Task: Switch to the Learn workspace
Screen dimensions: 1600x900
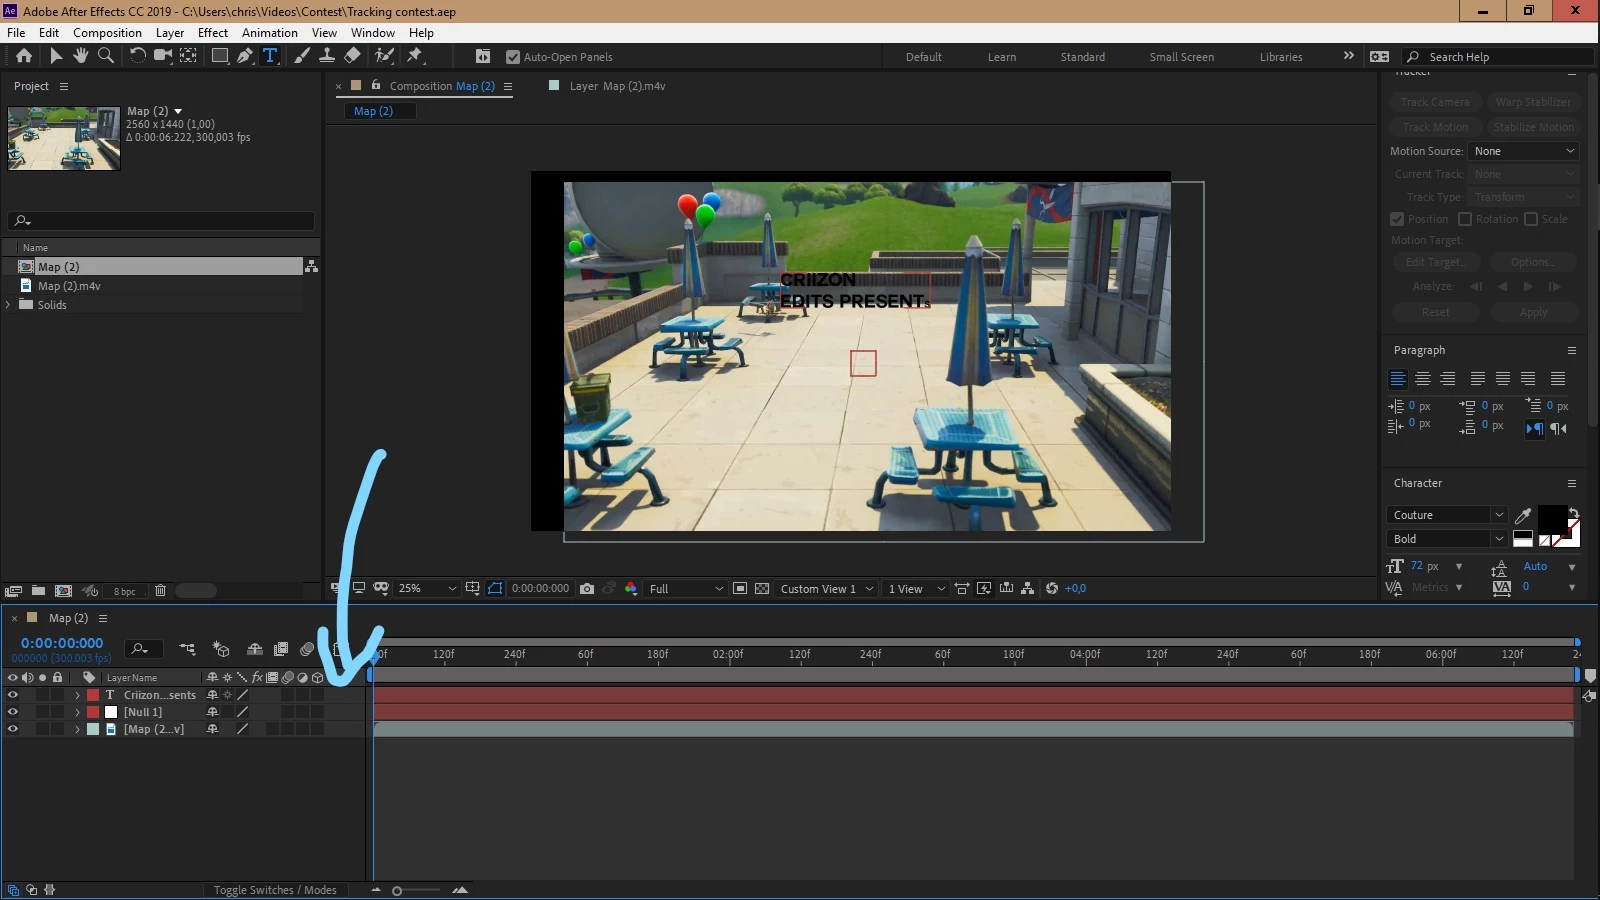Action: 1002,57
